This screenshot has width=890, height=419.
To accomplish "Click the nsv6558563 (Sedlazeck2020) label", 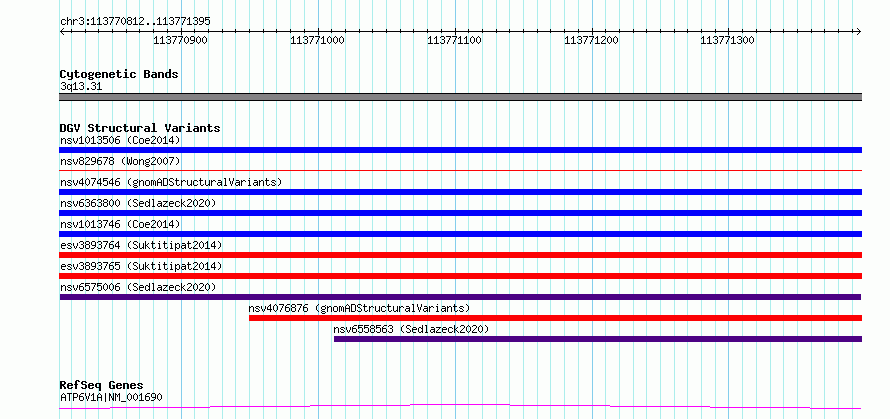I will (x=411, y=329).
